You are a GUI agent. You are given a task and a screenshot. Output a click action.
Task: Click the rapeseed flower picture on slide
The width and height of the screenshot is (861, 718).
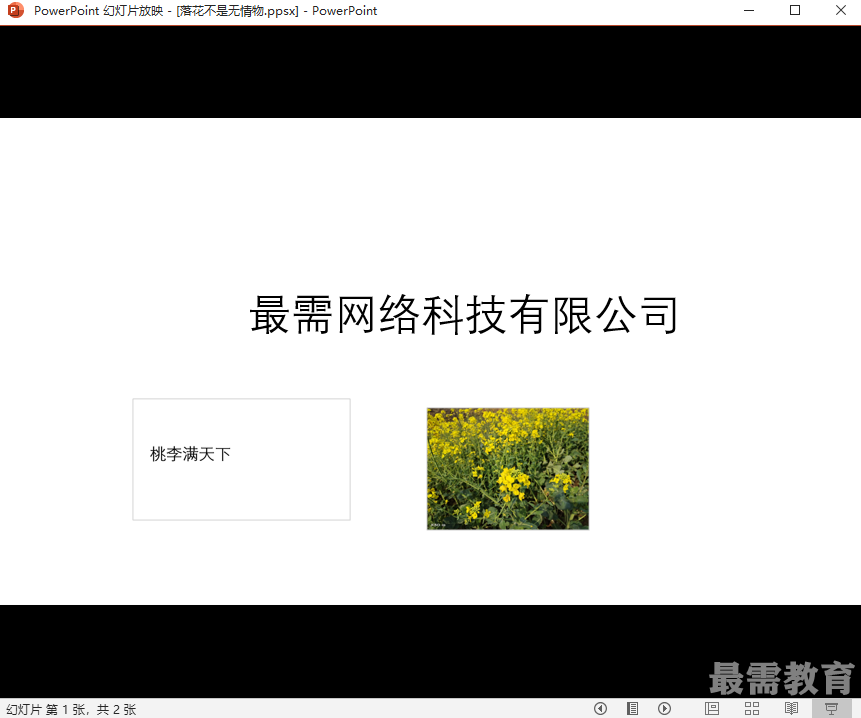[508, 469]
